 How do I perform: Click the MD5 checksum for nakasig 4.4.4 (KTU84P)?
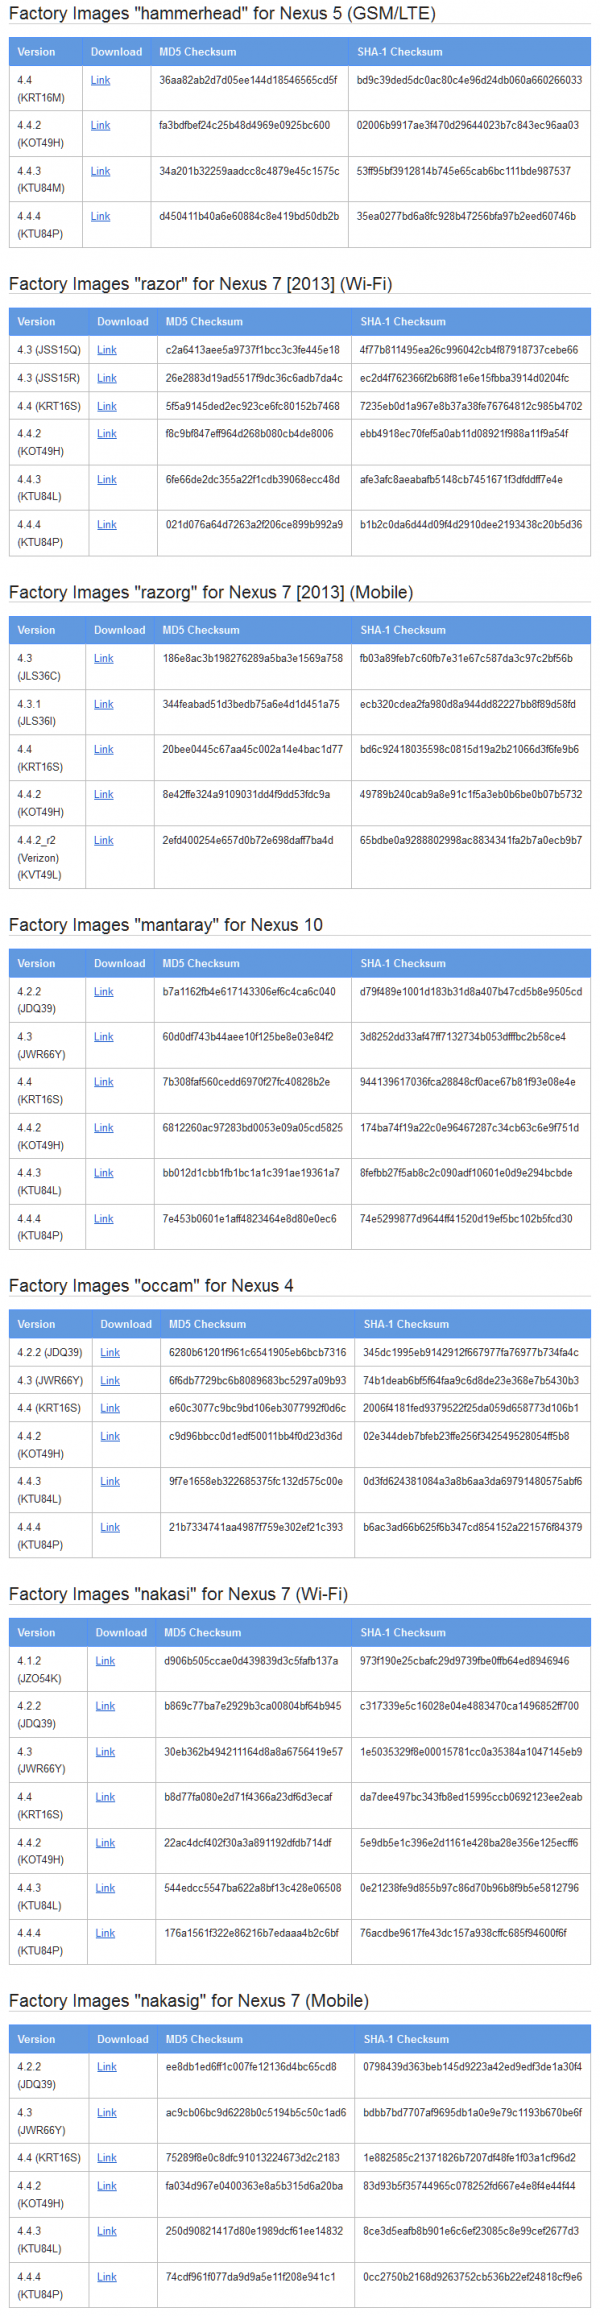(x=251, y=2276)
